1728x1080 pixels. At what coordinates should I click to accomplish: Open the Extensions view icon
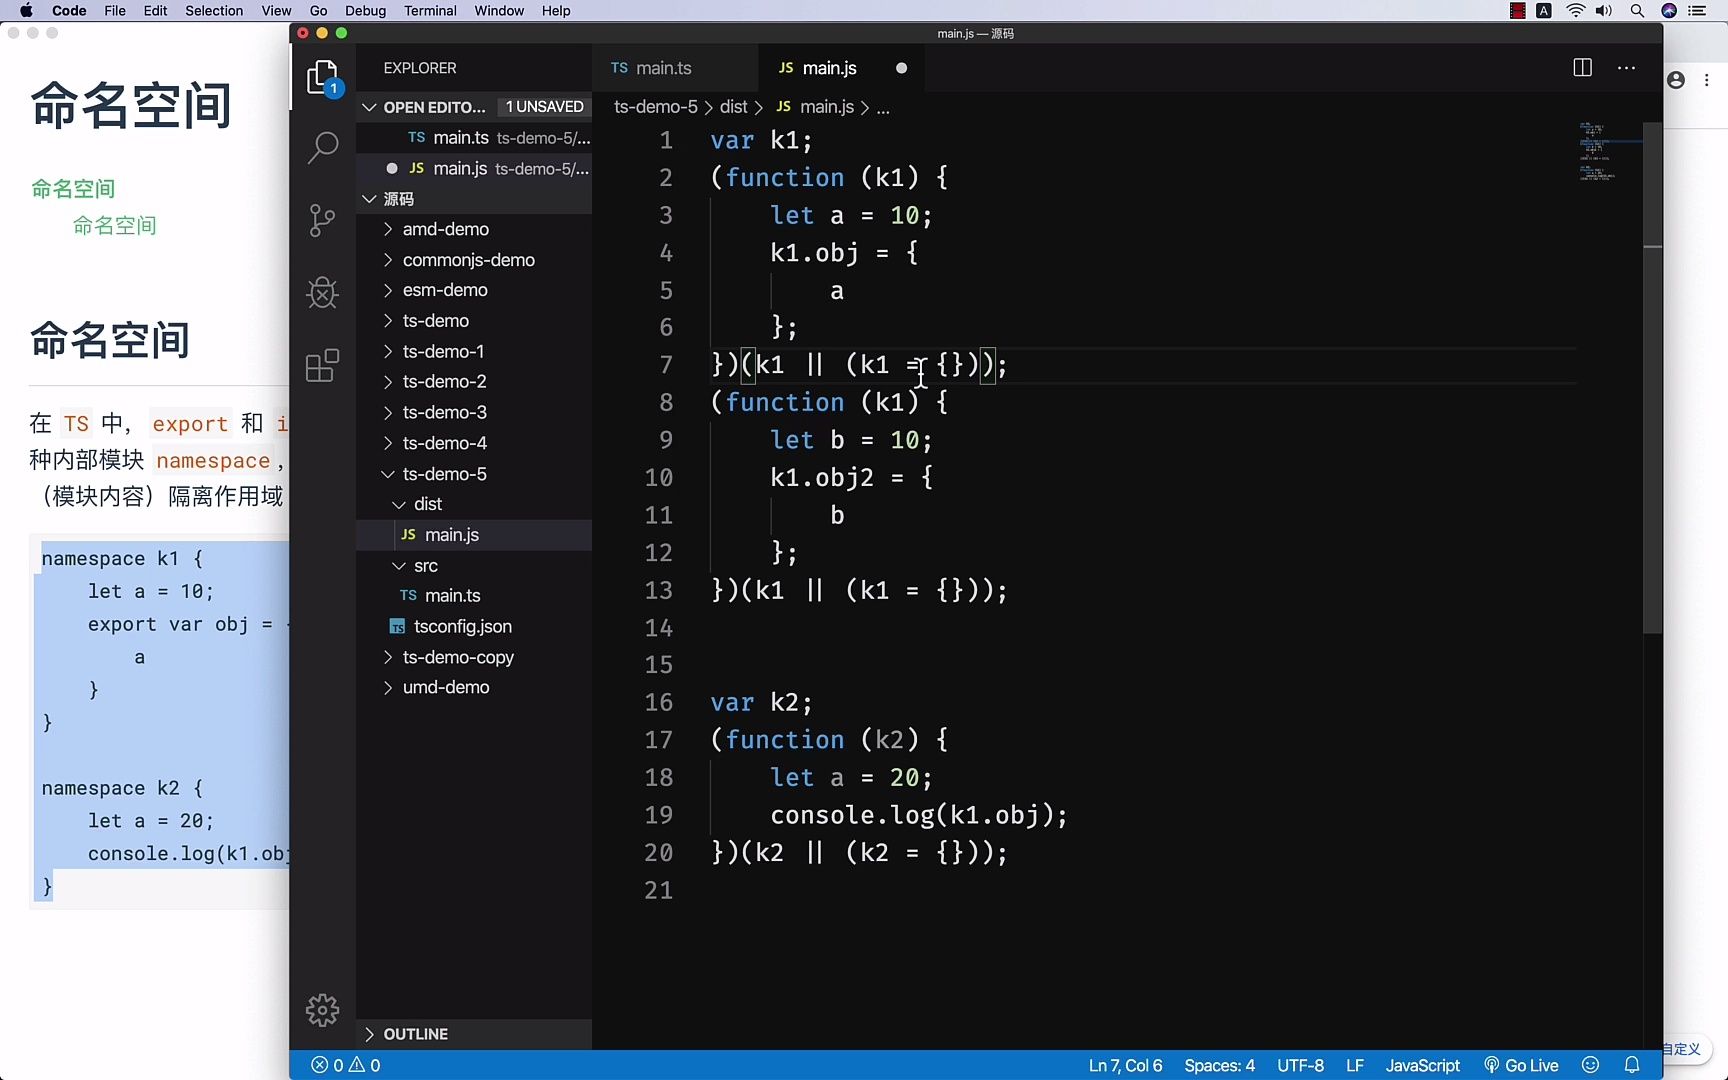click(322, 365)
